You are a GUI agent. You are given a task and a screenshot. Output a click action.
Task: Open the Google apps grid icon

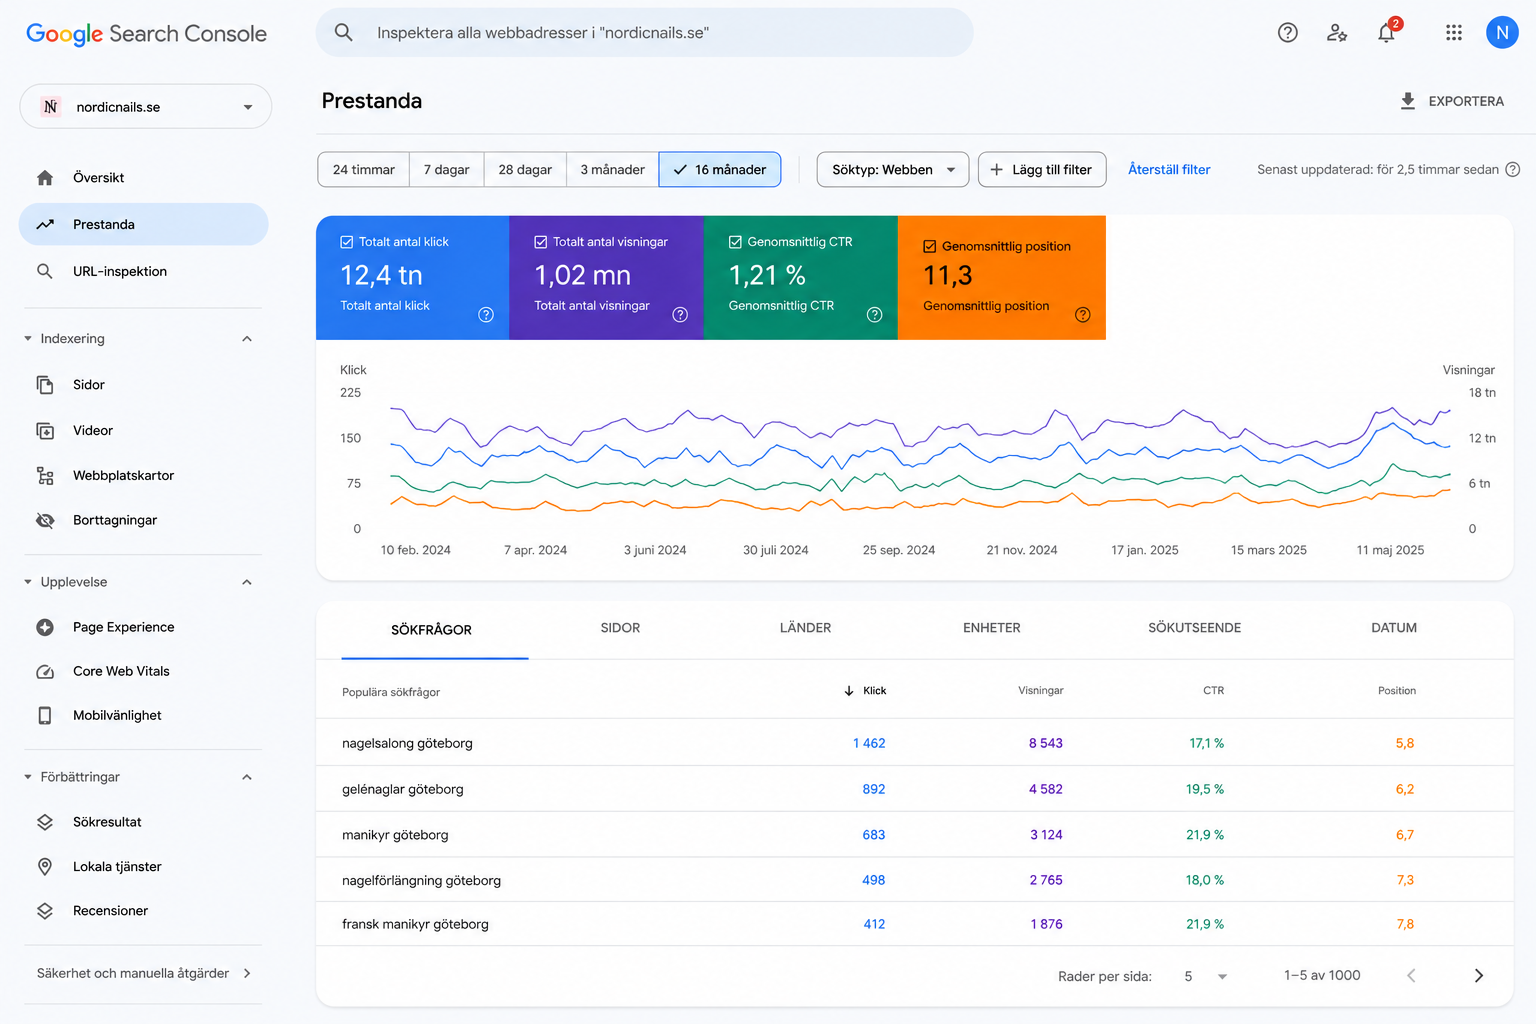[x=1454, y=33]
